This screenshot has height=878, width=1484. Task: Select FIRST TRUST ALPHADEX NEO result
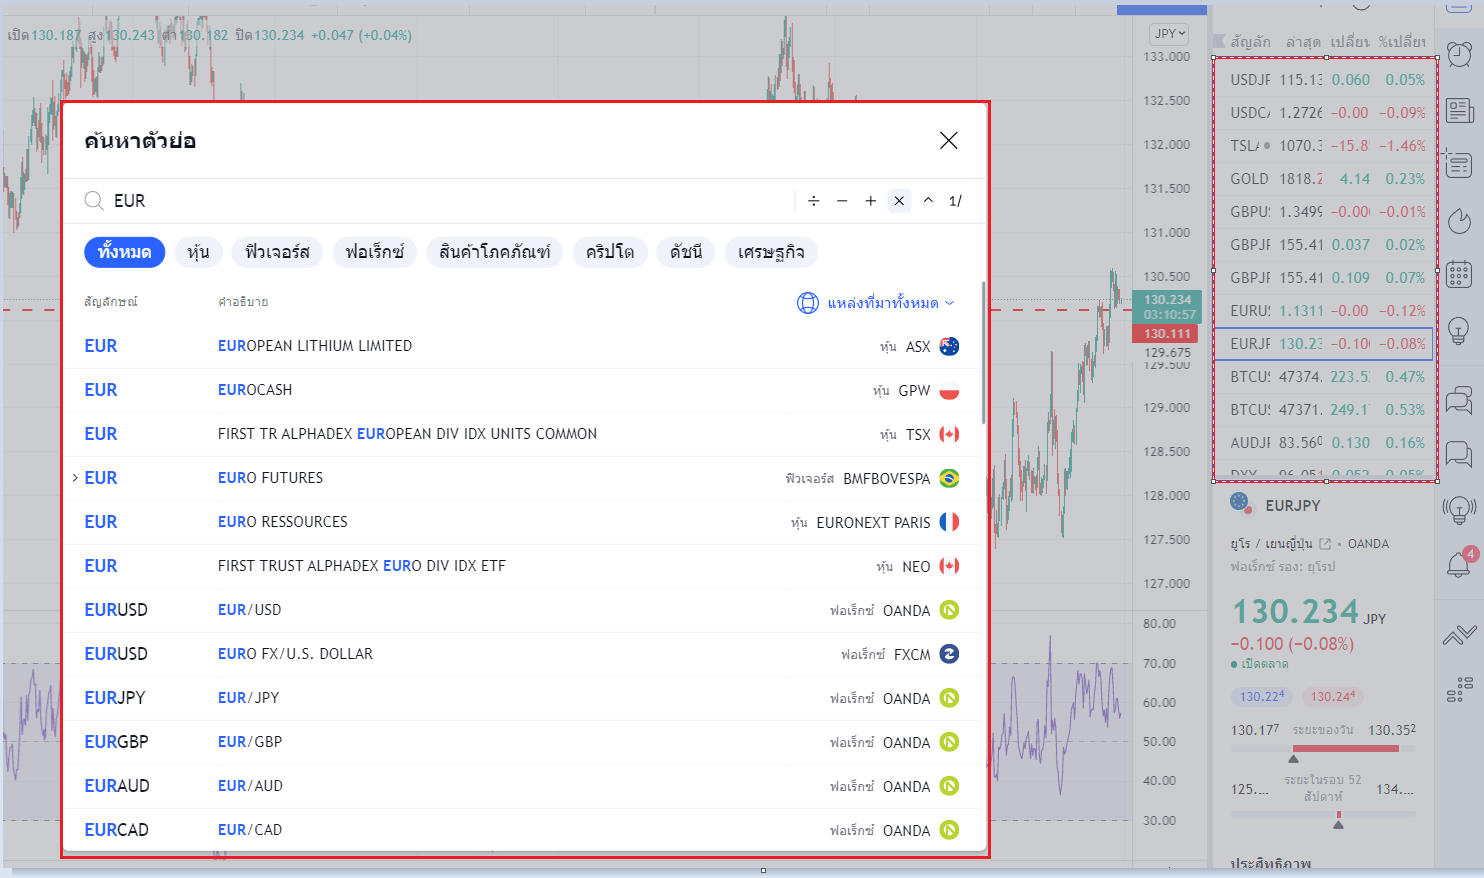[x=522, y=566]
